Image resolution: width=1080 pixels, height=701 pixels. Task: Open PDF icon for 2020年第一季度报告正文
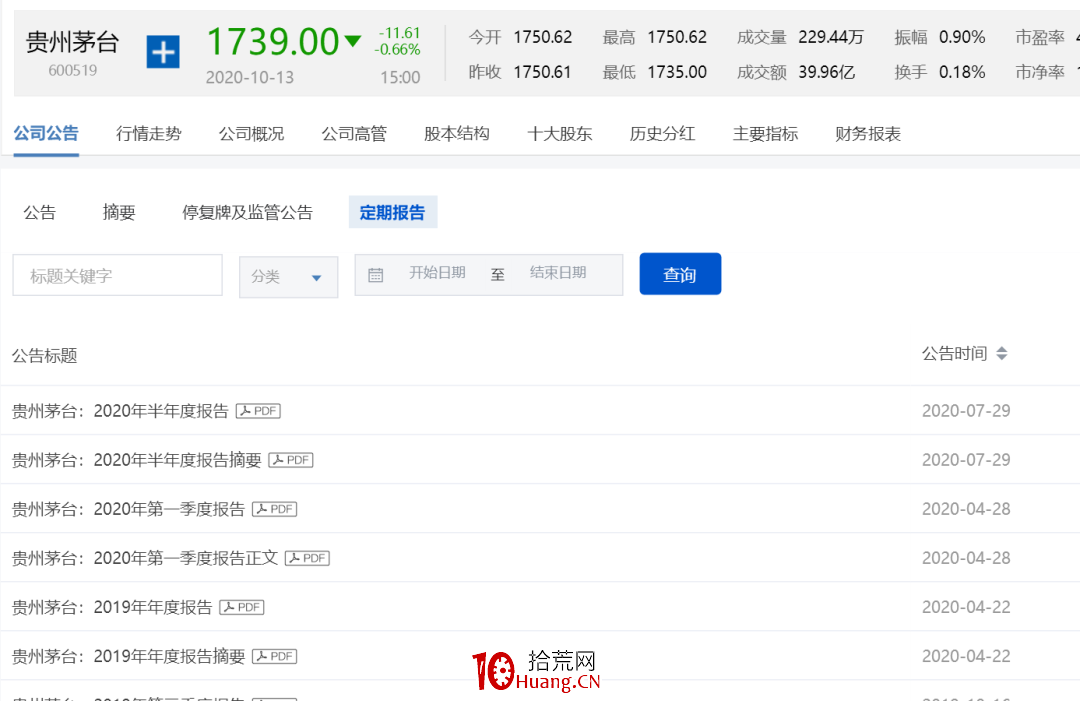pyautogui.click(x=307, y=558)
